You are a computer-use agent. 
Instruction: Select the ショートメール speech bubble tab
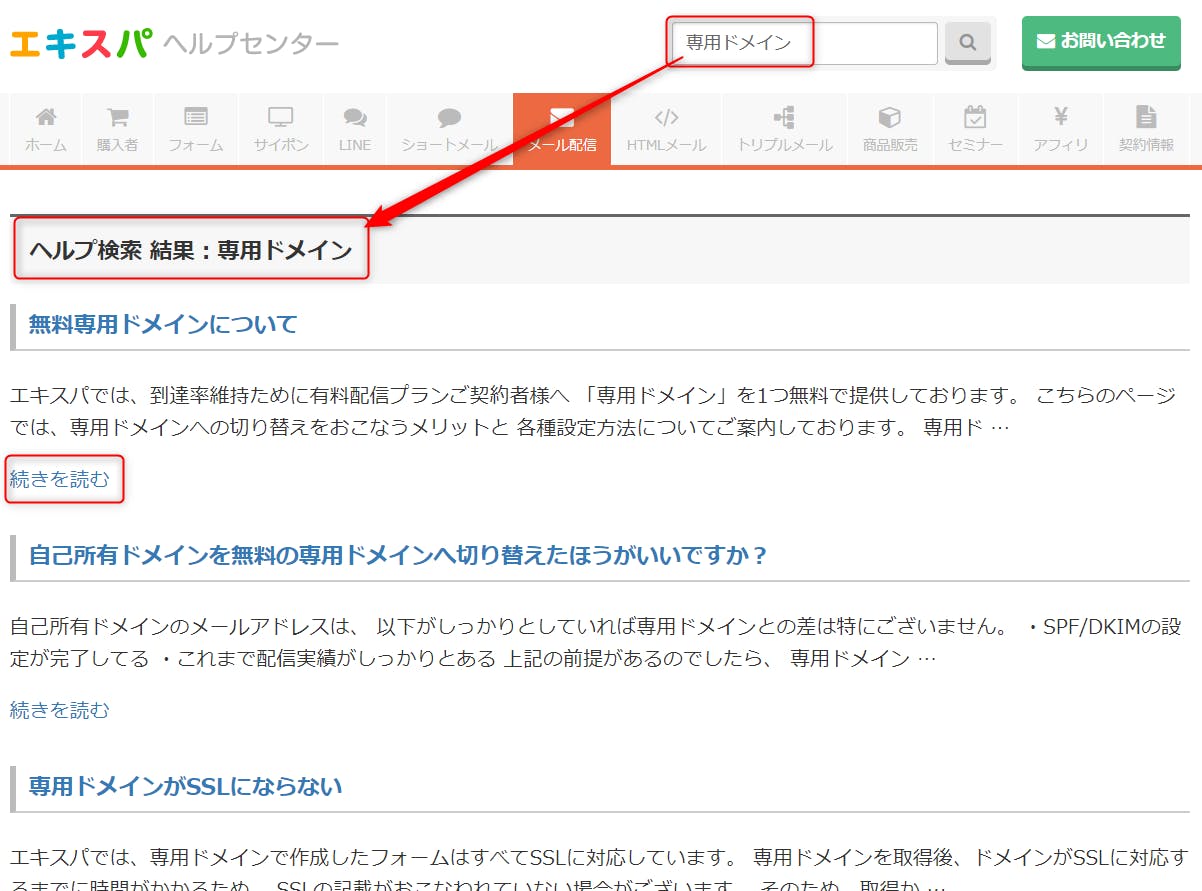point(449,129)
